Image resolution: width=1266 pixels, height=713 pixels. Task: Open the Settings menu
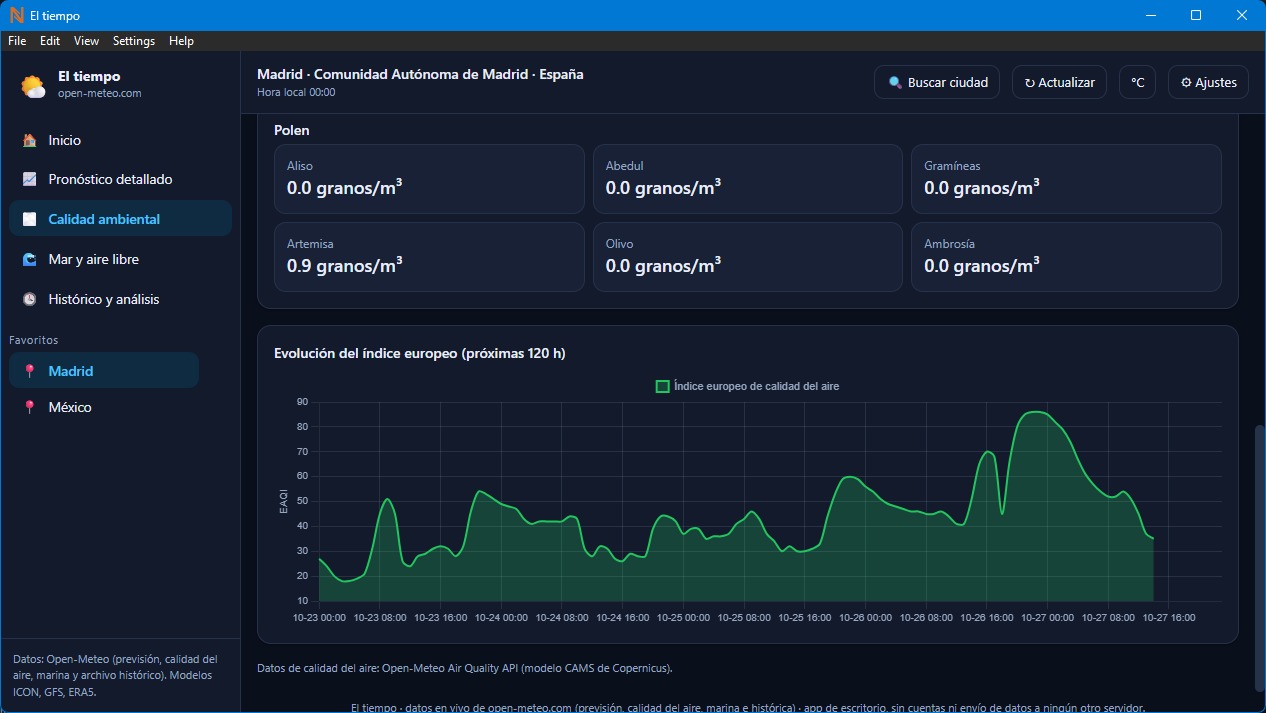pos(134,41)
